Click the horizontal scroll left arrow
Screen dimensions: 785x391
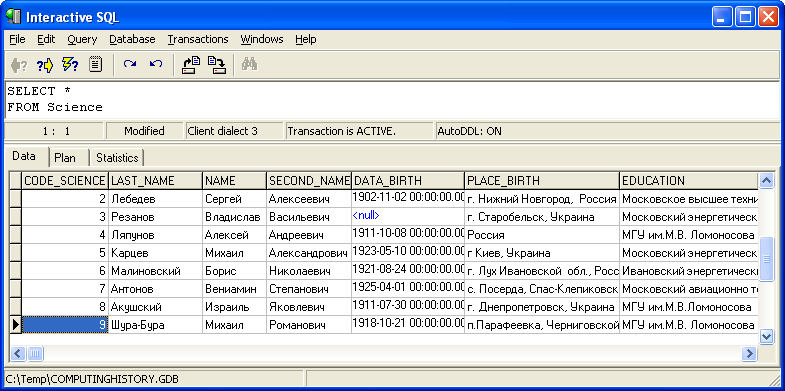coord(18,353)
